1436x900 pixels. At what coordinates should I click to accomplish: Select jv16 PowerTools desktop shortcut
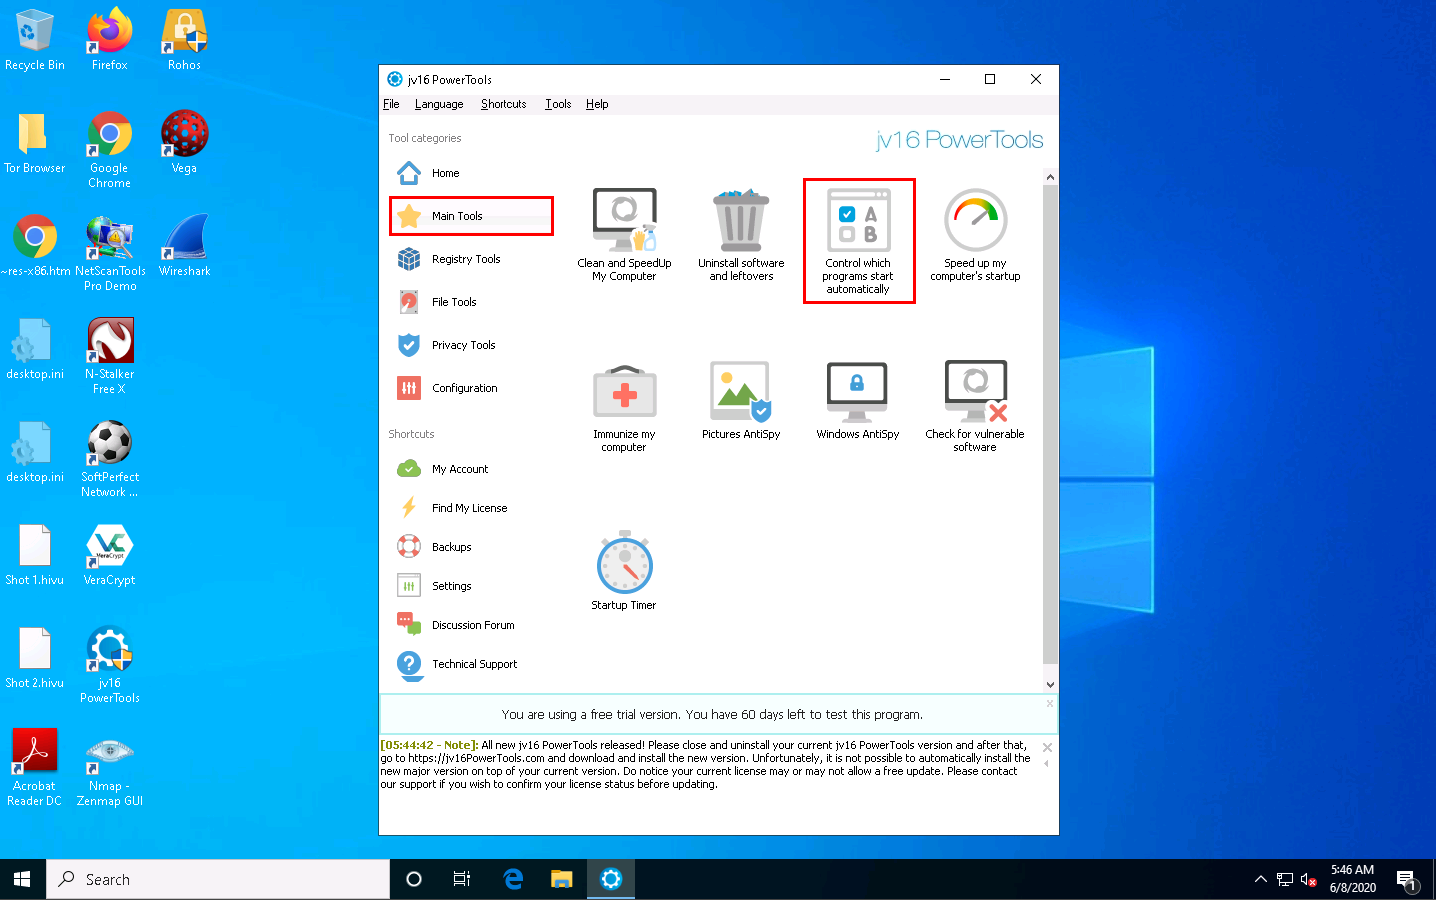point(110,664)
